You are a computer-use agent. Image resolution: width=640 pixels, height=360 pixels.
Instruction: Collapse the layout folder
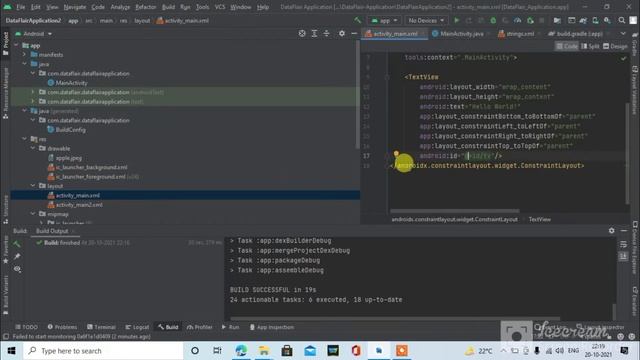pos(33,185)
